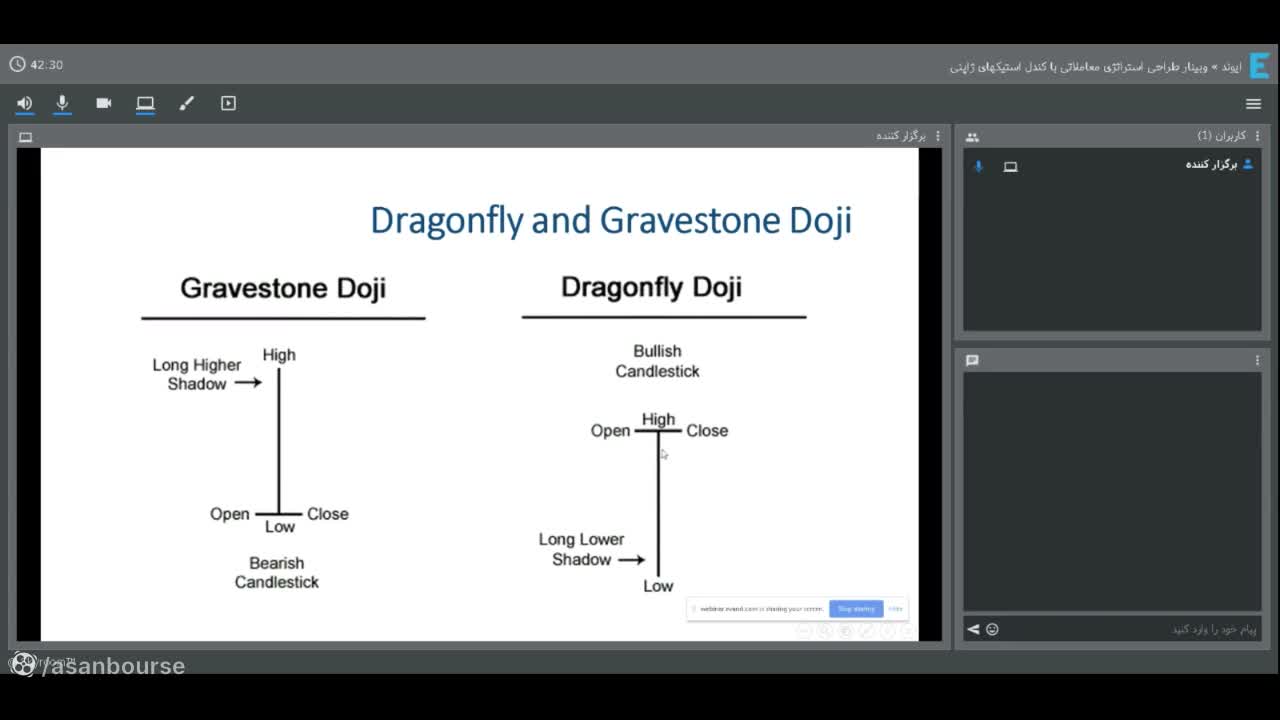Open the media playback share icon
The image size is (1280, 720).
228,103
